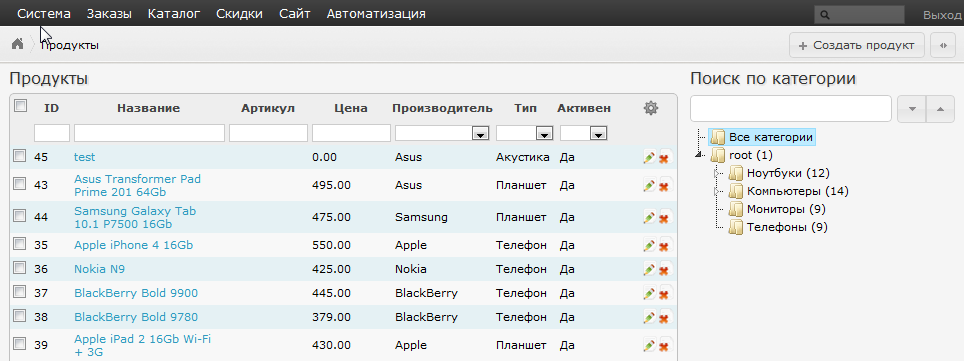
Task: Click the Цена filter input field
Action: click(x=351, y=133)
